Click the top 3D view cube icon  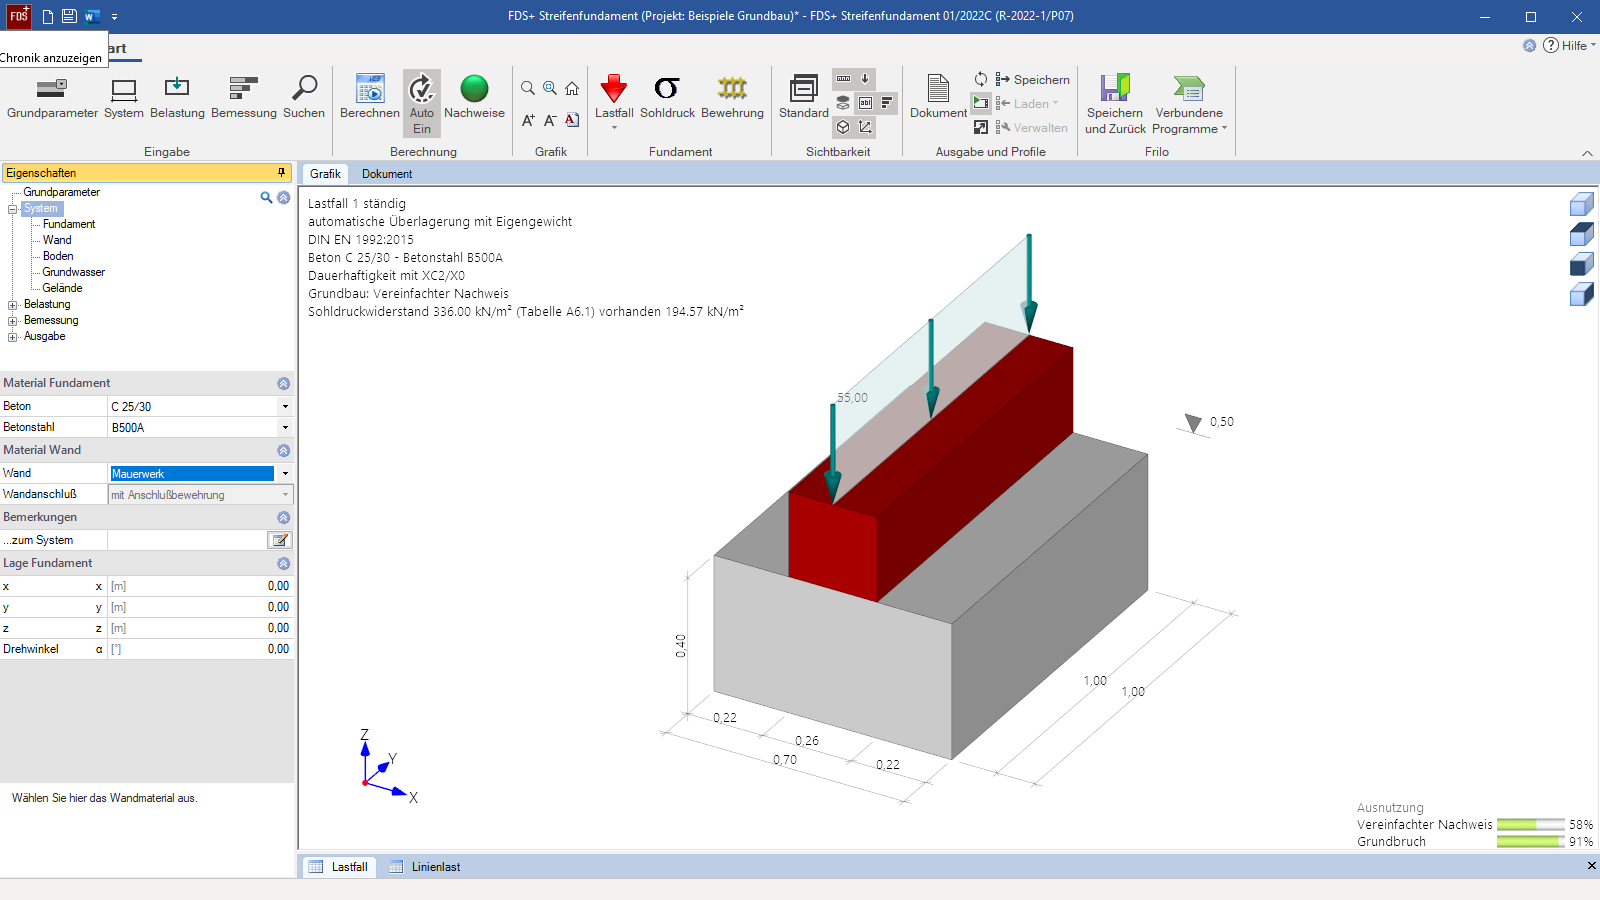tap(1582, 205)
